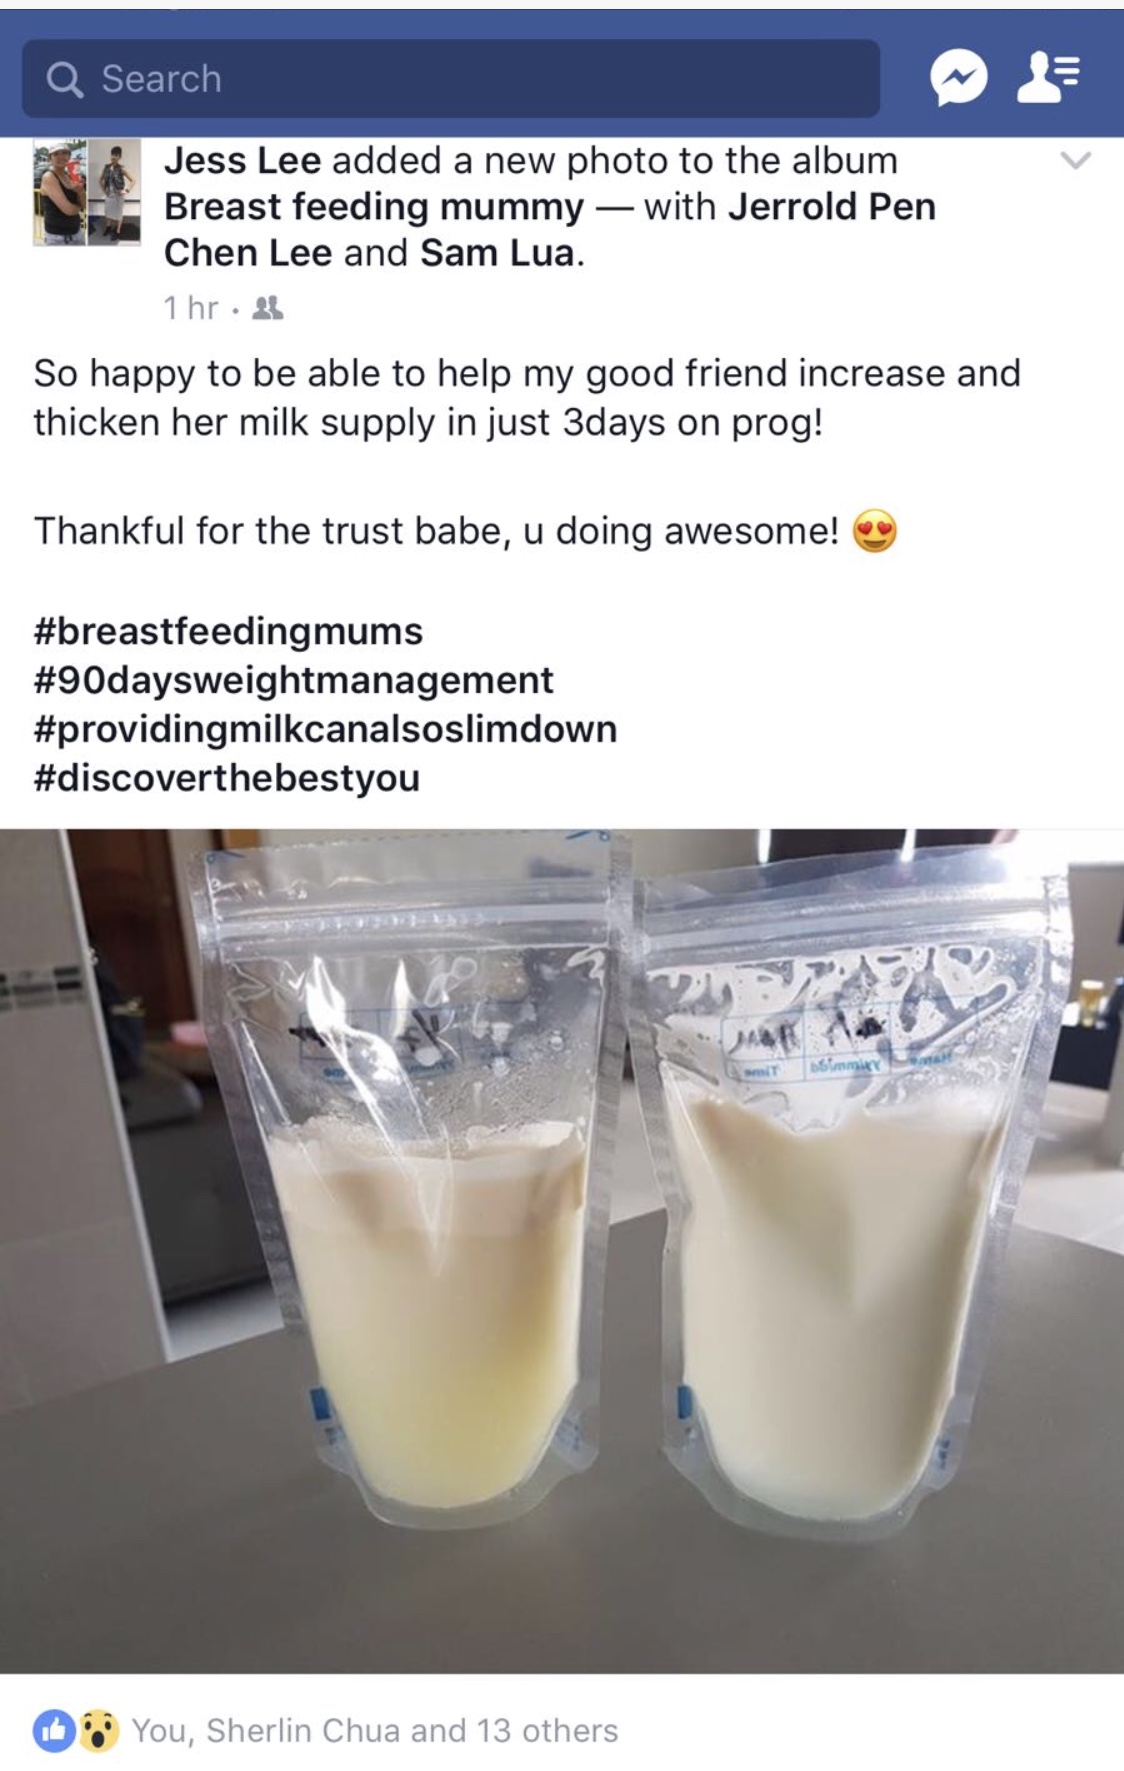The width and height of the screenshot is (1124, 1771).
Task: Open the friend requests icon
Action: tap(1048, 79)
